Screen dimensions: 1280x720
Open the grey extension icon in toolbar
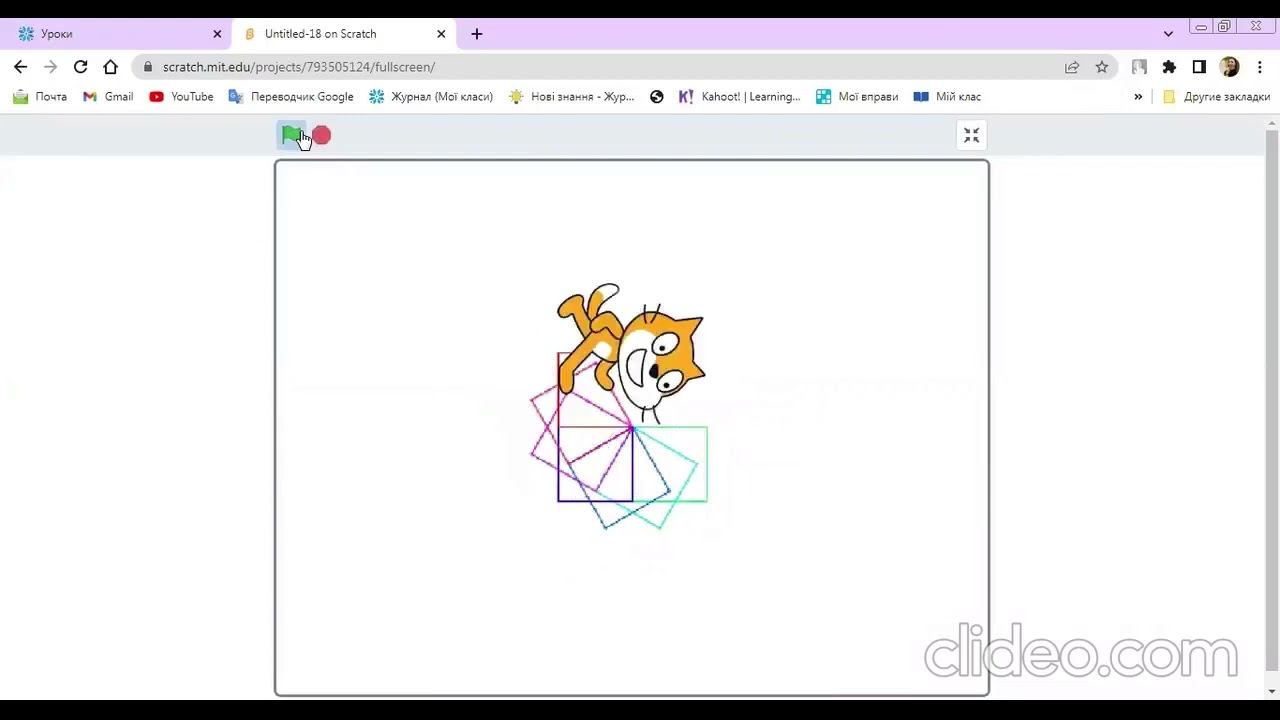(x=1139, y=67)
